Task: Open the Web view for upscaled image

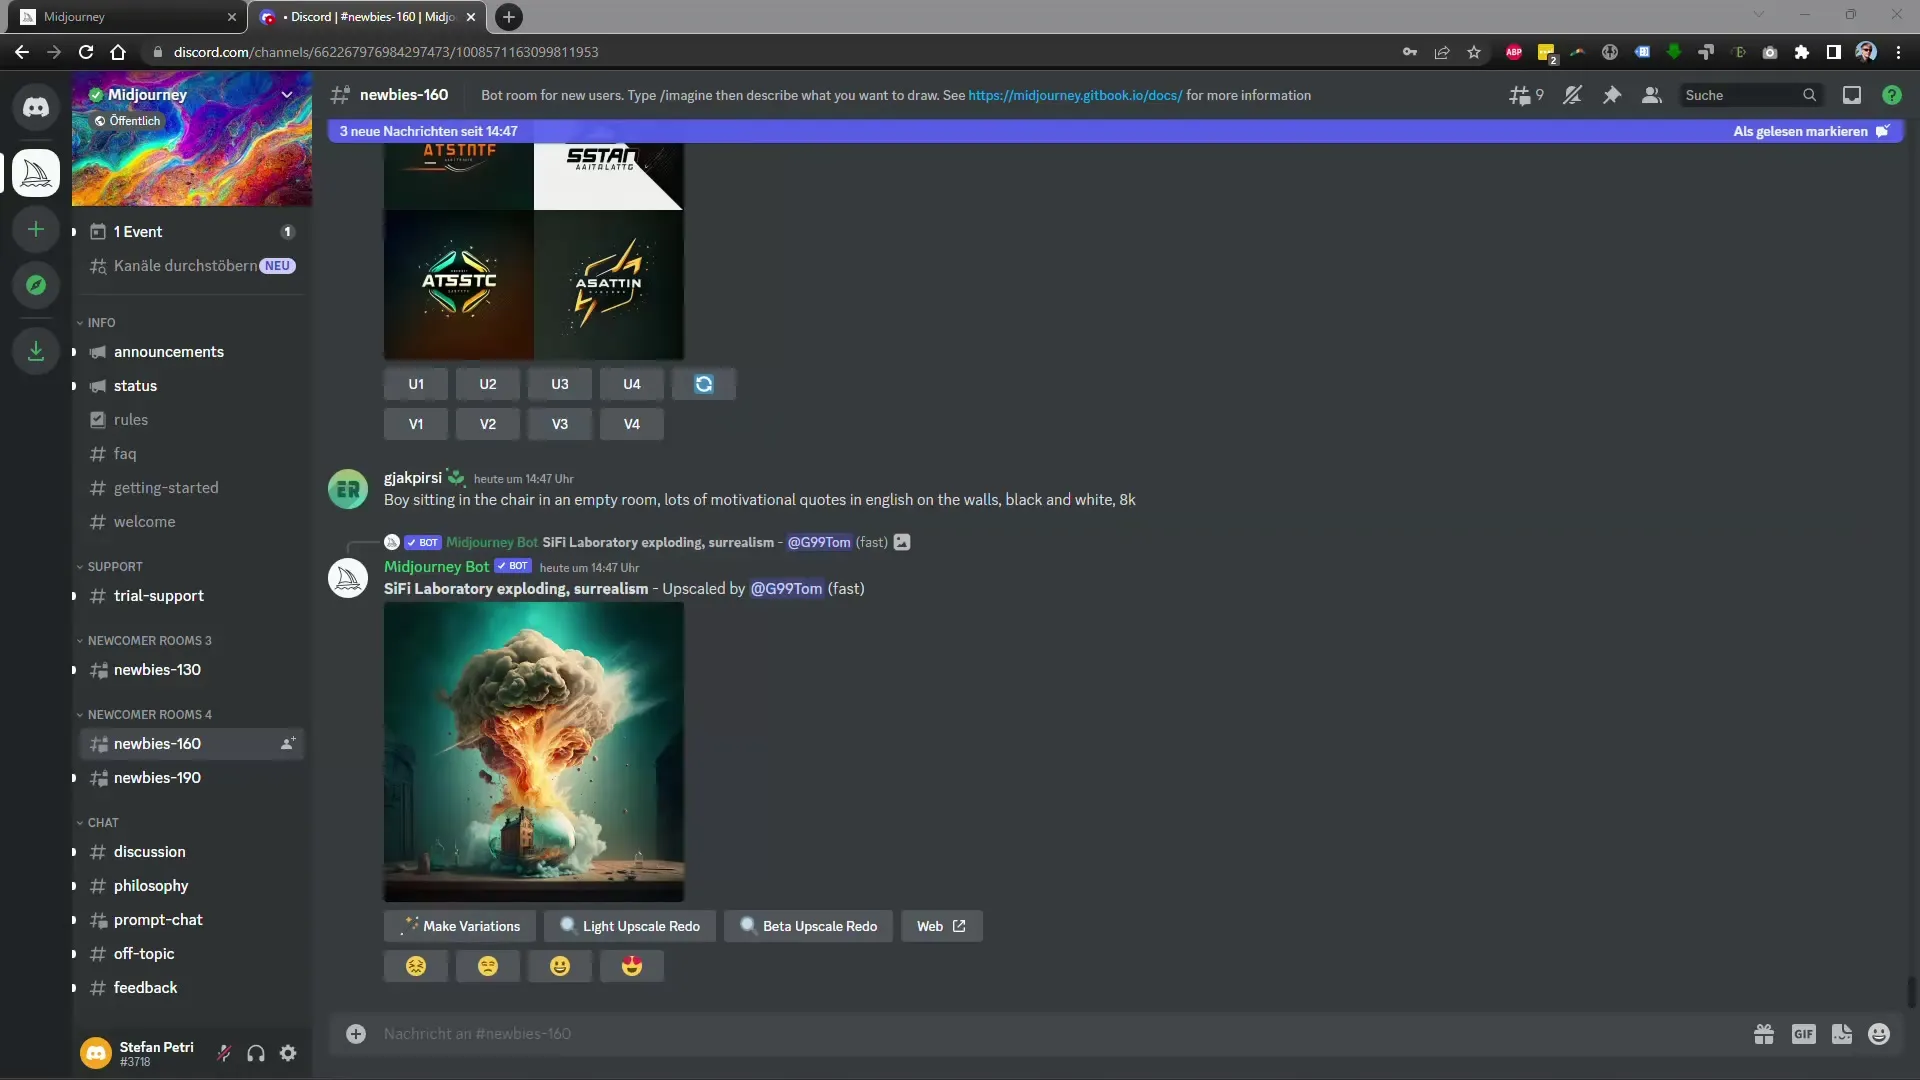Action: (942, 924)
